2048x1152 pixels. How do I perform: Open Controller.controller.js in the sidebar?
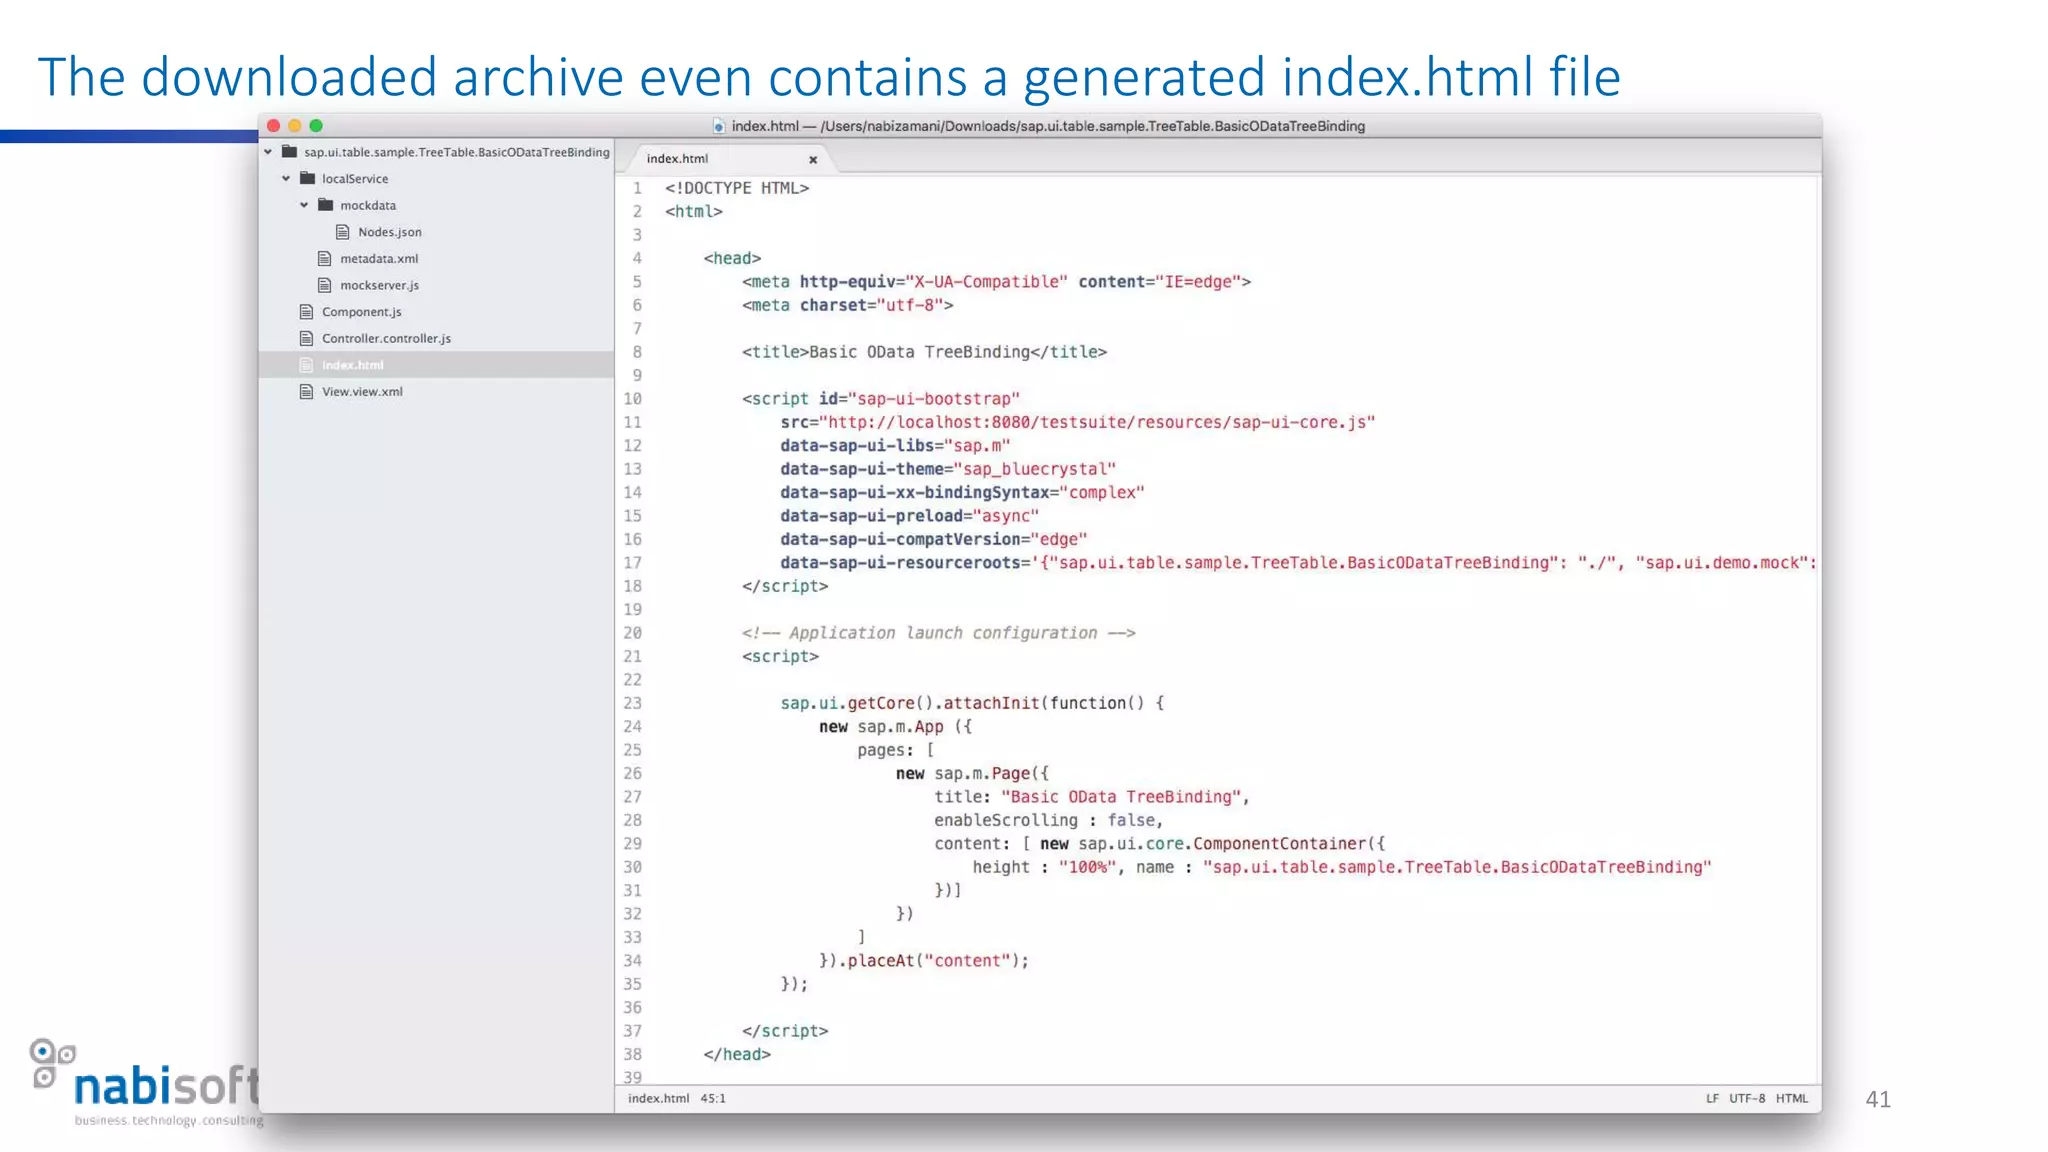[386, 338]
